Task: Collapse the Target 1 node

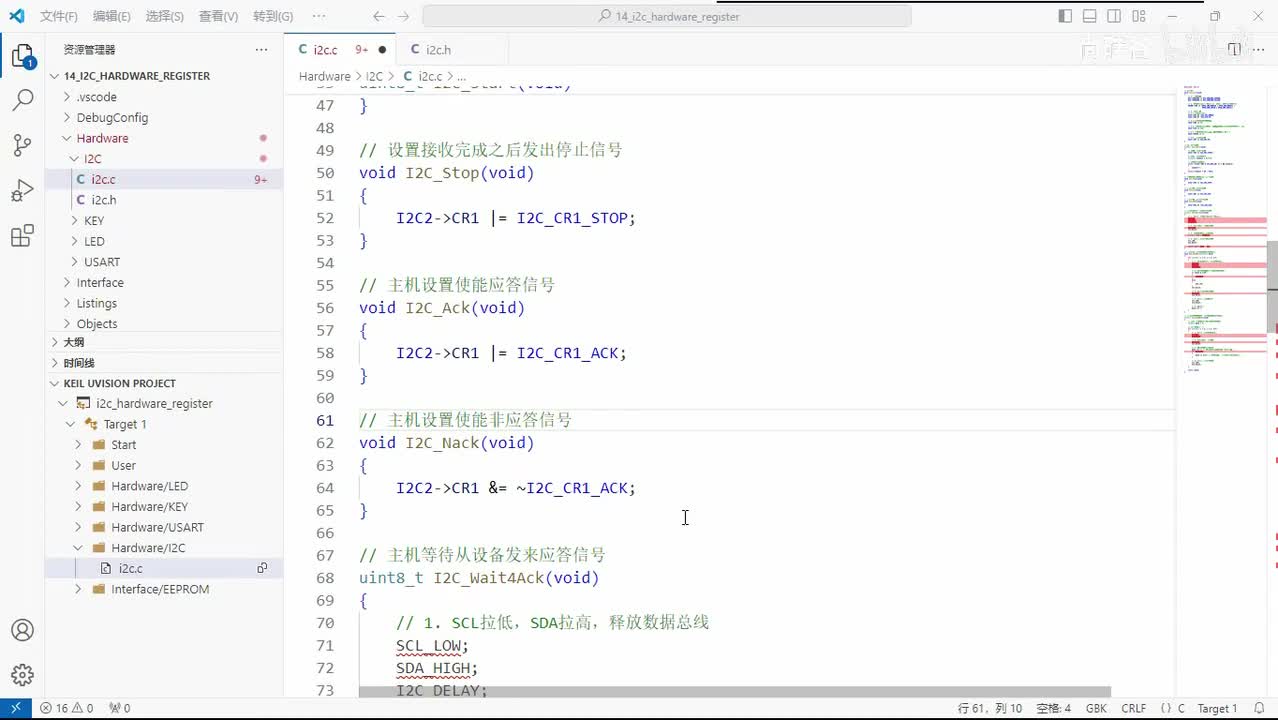Action: [x=125, y=424]
